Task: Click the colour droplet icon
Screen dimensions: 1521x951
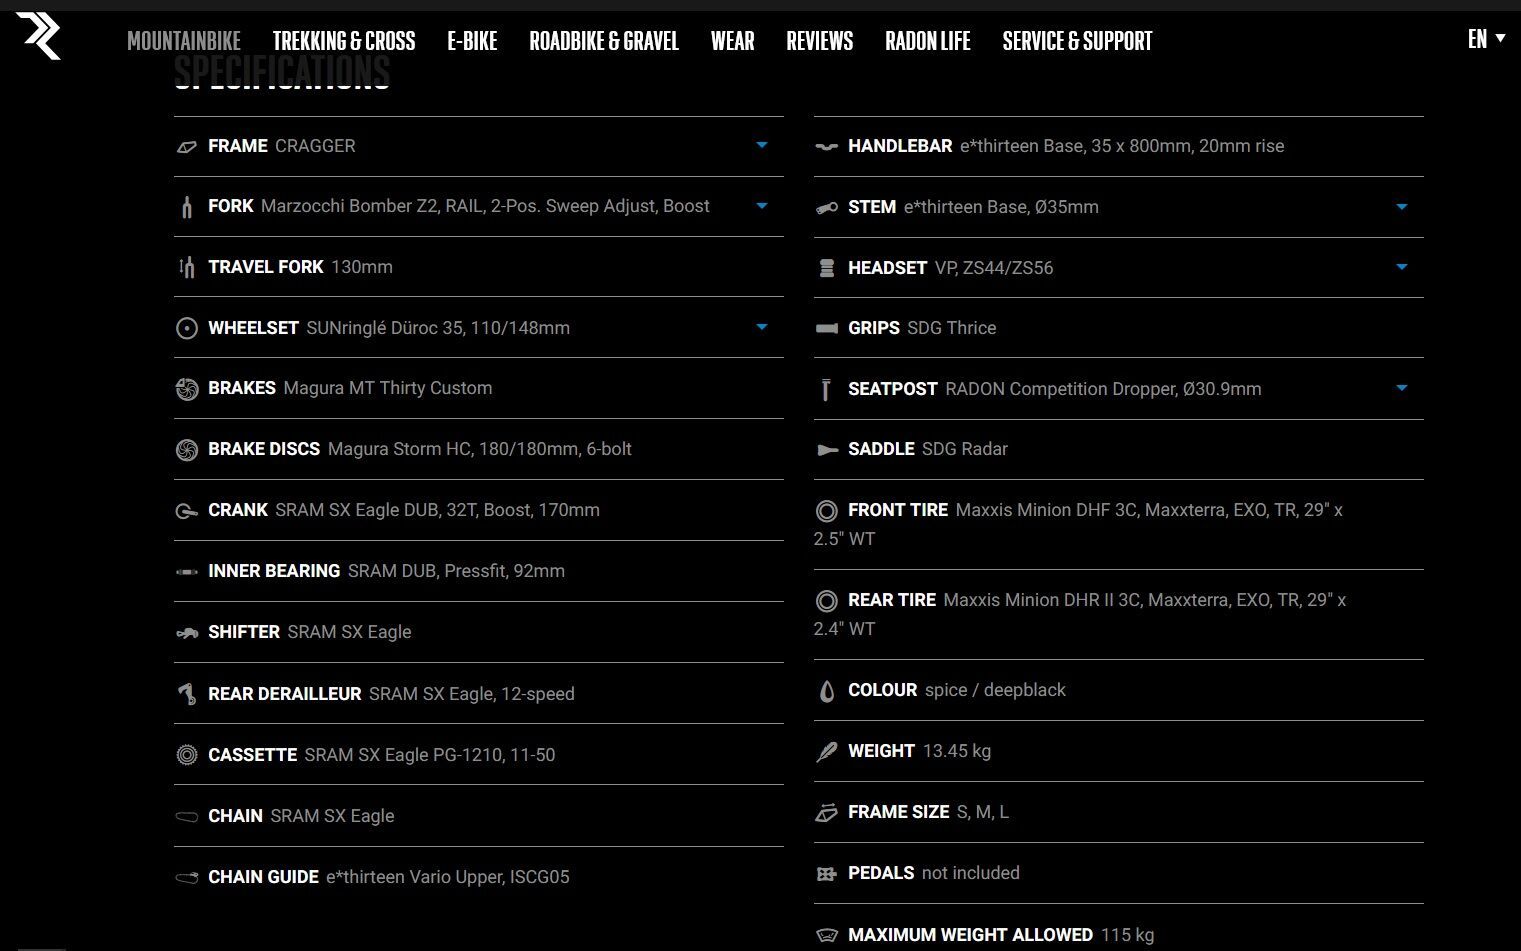Action: (827, 691)
